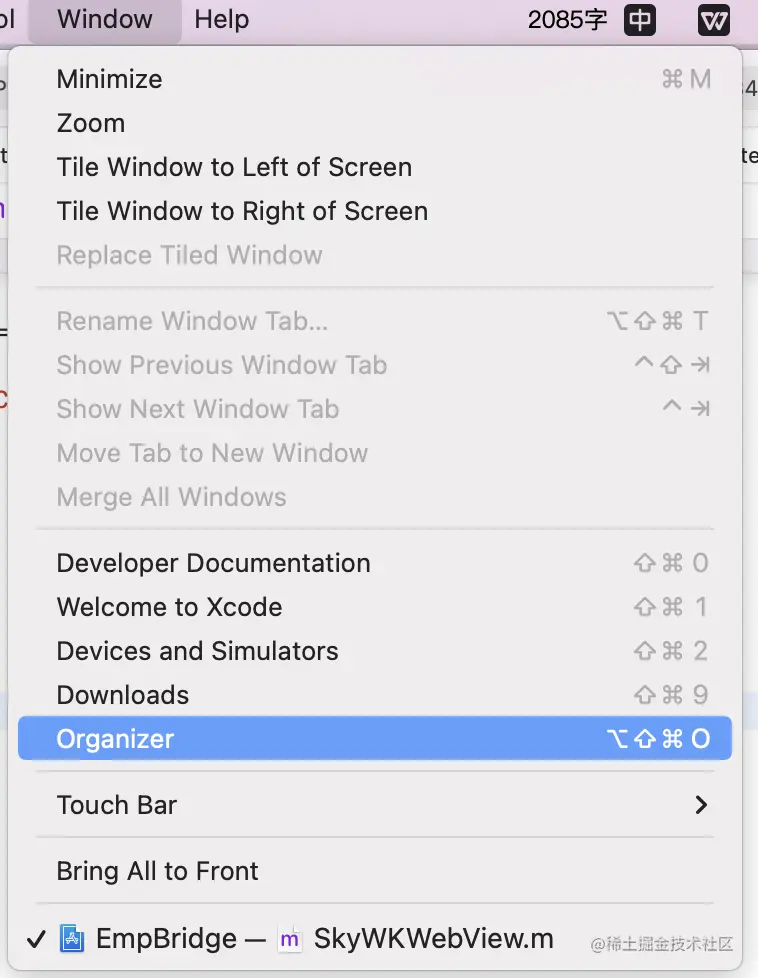The height and width of the screenshot is (978, 758).
Task: Show the Welcome to Xcode window
Action: coord(169,607)
